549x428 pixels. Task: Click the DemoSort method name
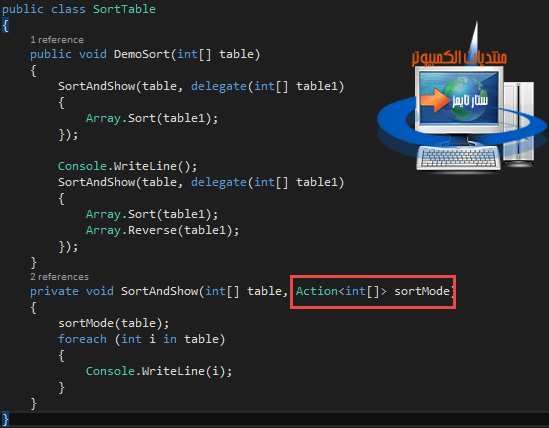click(x=142, y=54)
